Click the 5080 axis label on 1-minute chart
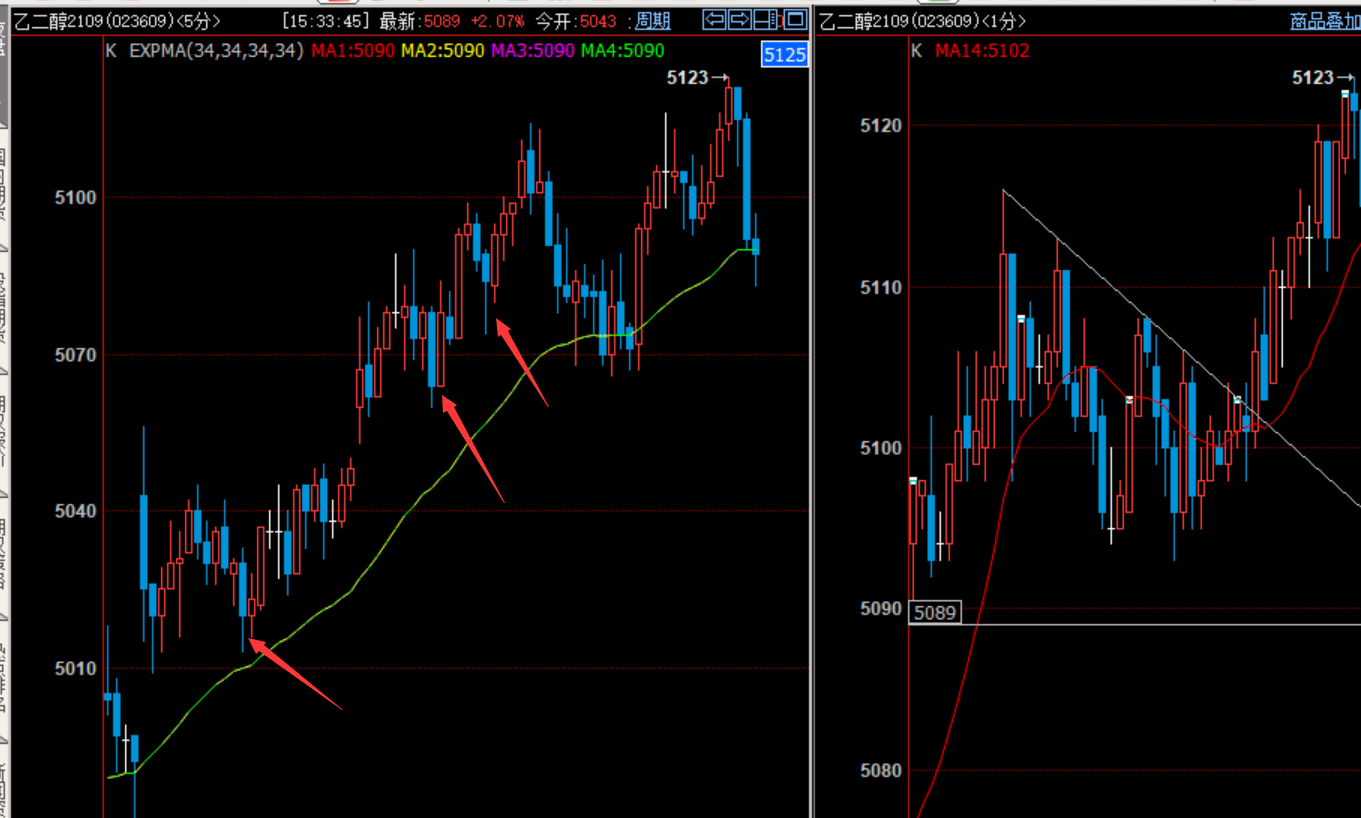The image size is (1361, 818). [881, 770]
